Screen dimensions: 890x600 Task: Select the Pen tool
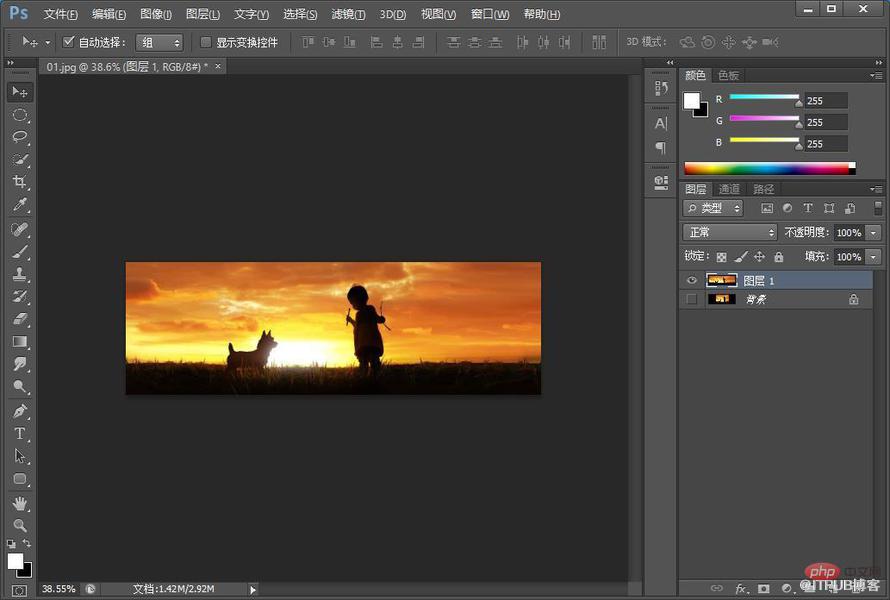tap(20, 411)
